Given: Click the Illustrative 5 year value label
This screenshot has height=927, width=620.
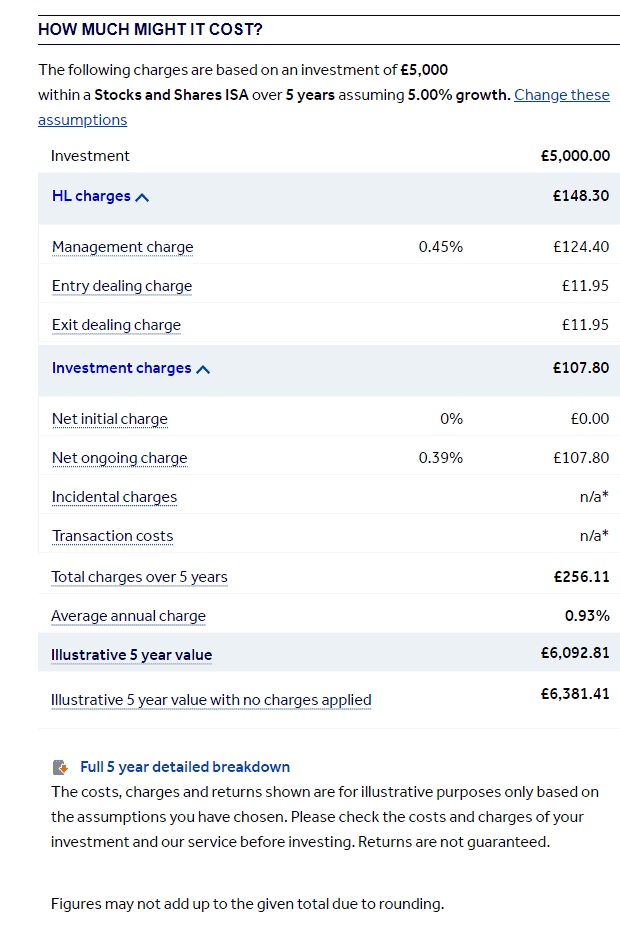Looking at the screenshot, I should click(131, 655).
